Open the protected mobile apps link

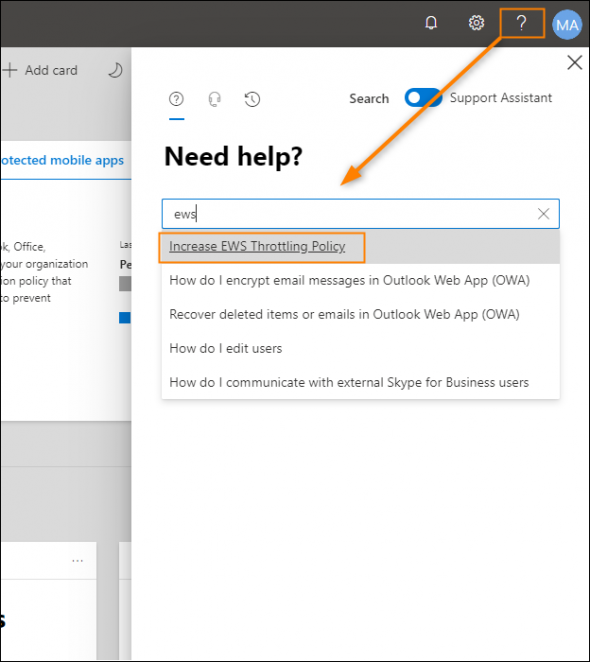(62, 160)
